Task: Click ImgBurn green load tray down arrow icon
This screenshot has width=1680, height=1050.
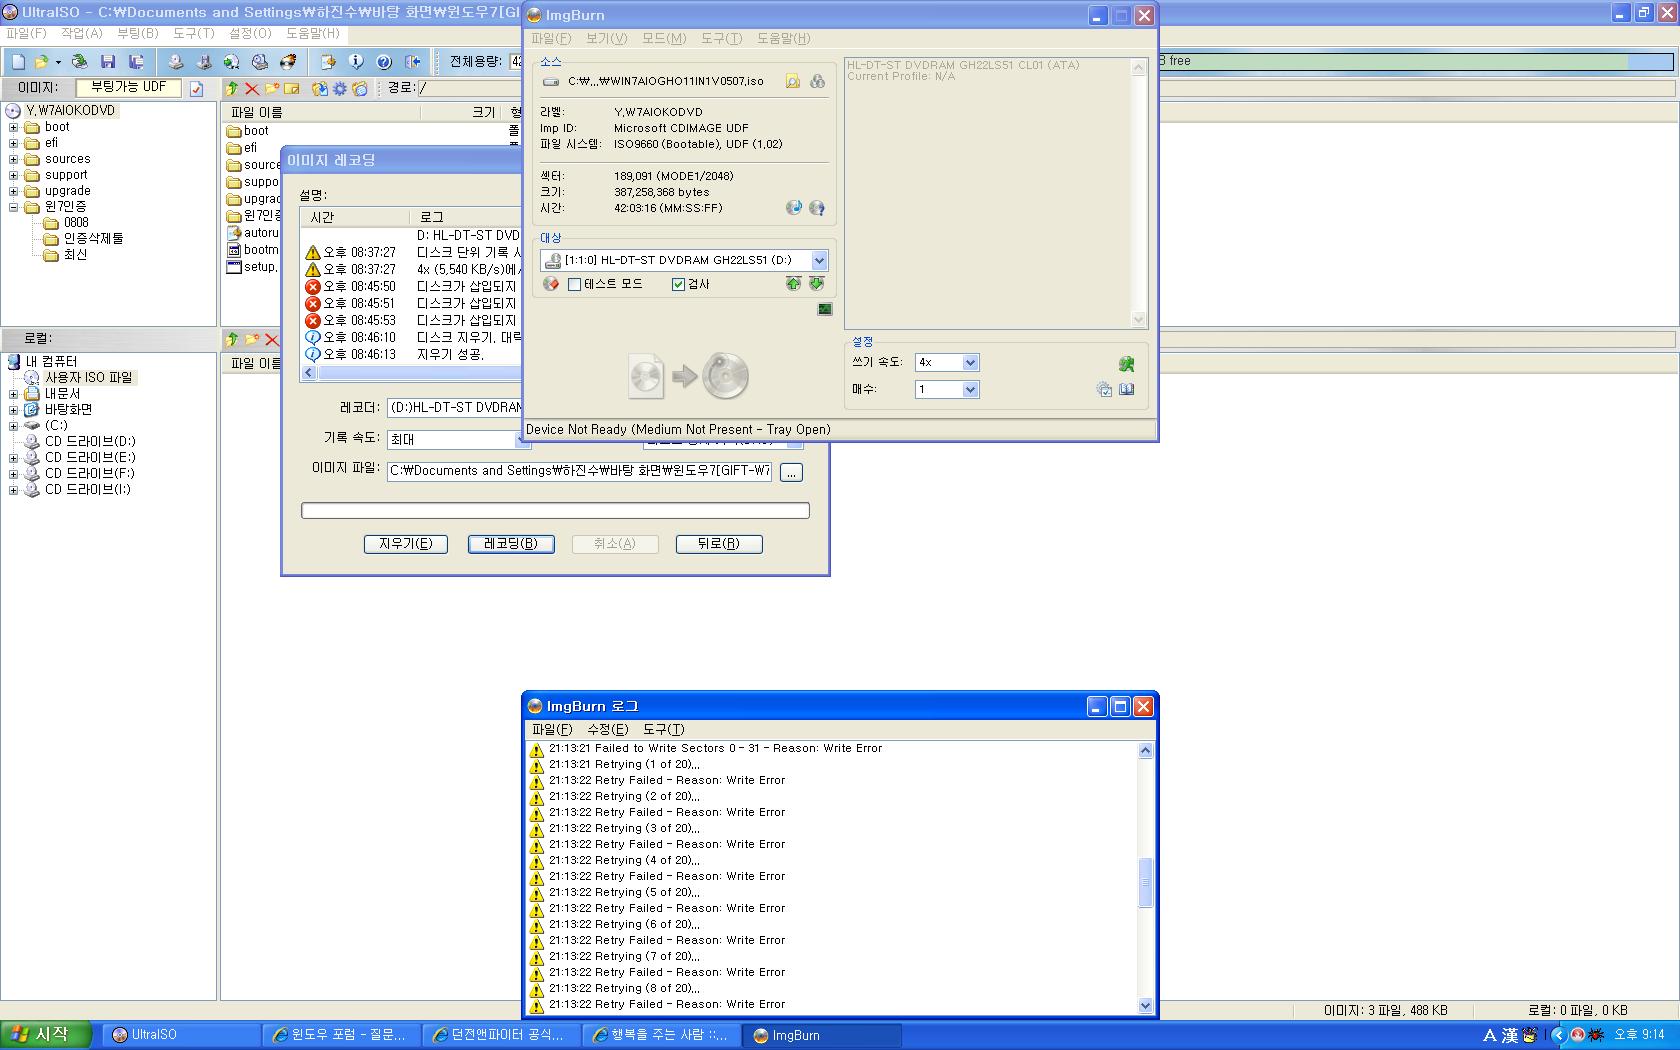Action: point(817,284)
